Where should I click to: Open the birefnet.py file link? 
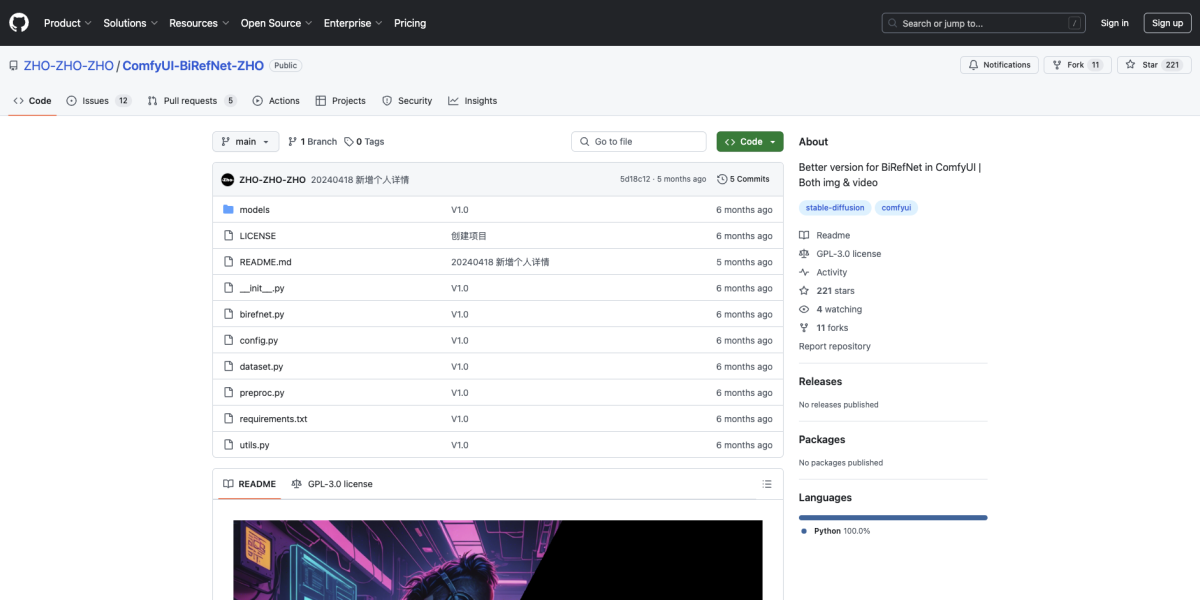pos(262,314)
